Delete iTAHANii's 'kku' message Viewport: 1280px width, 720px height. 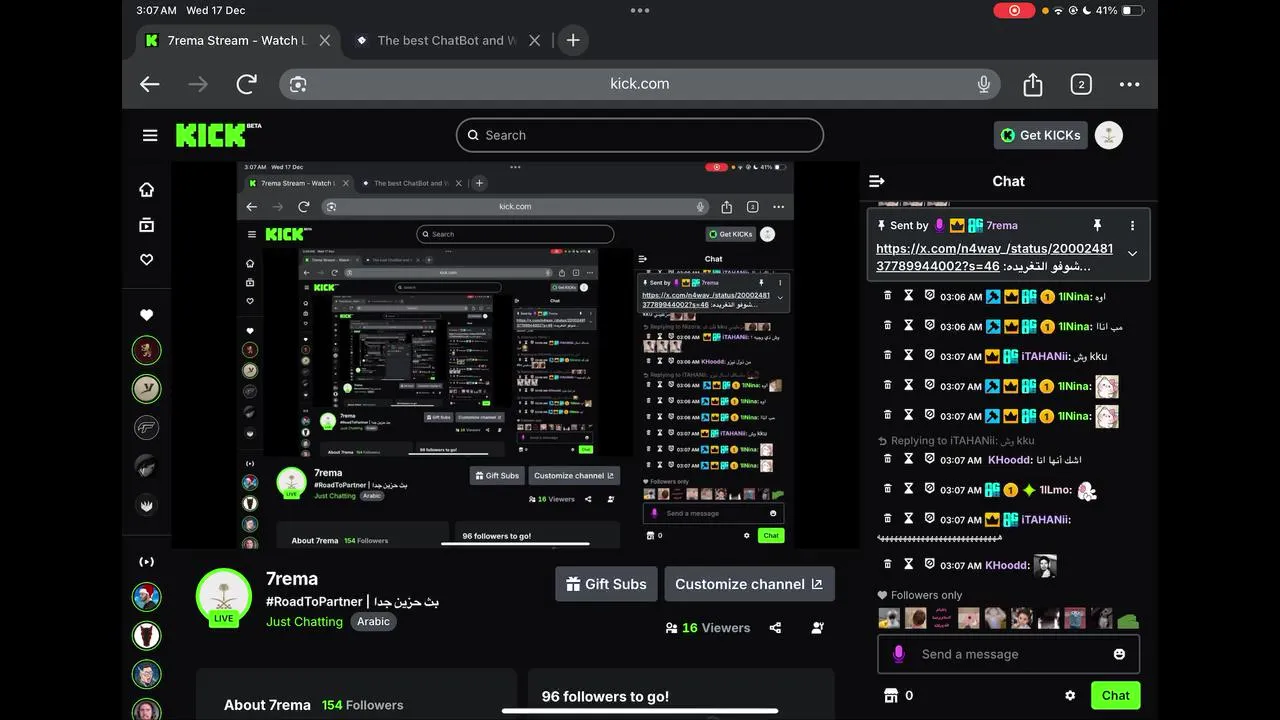887,355
